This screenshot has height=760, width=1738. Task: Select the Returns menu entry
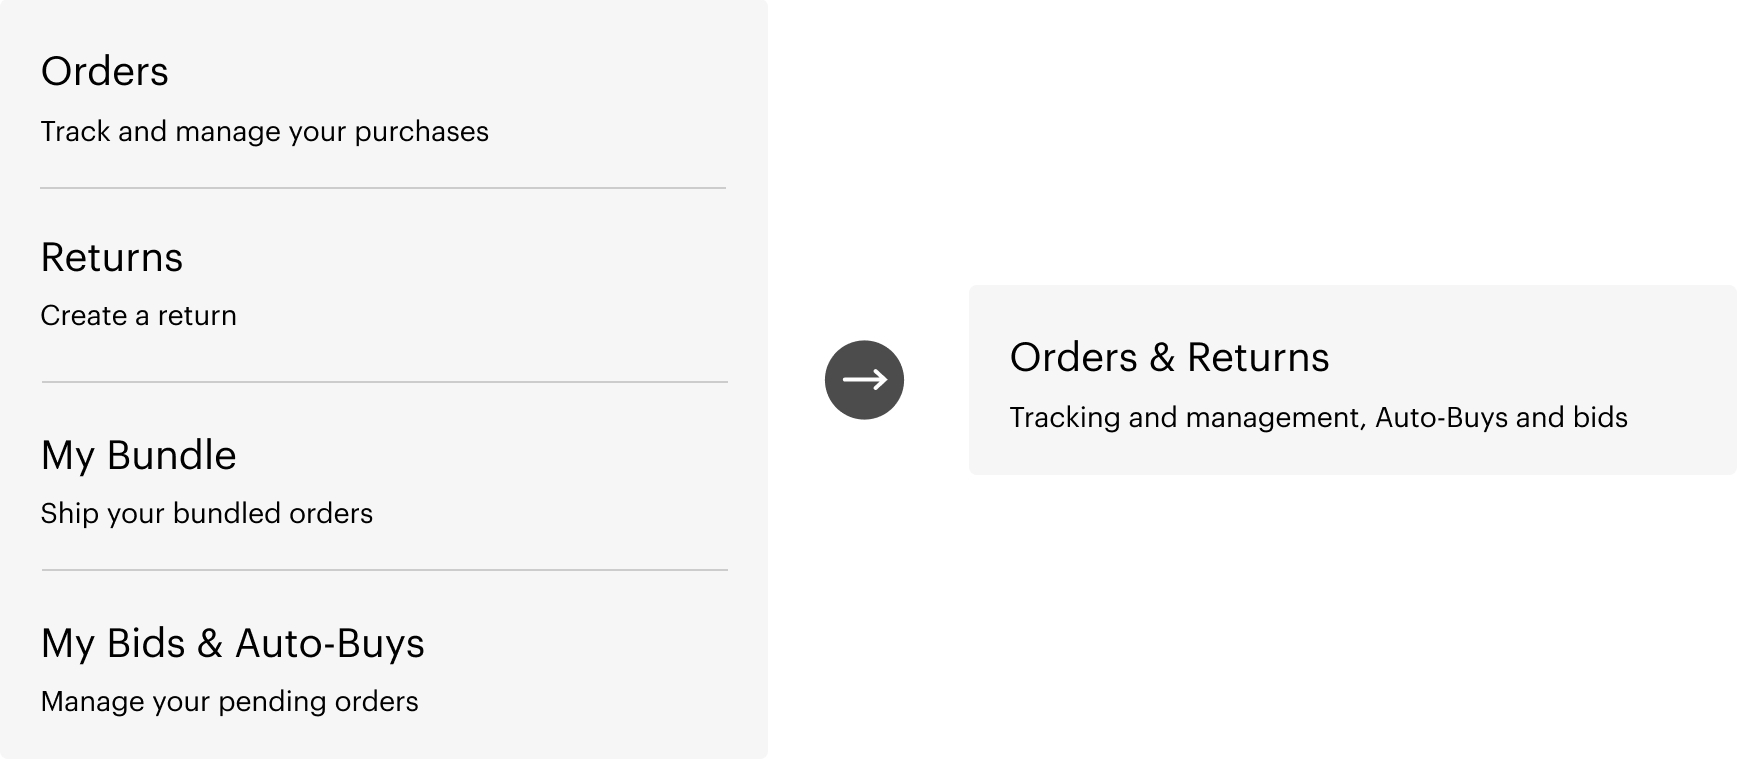coord(112,258)
